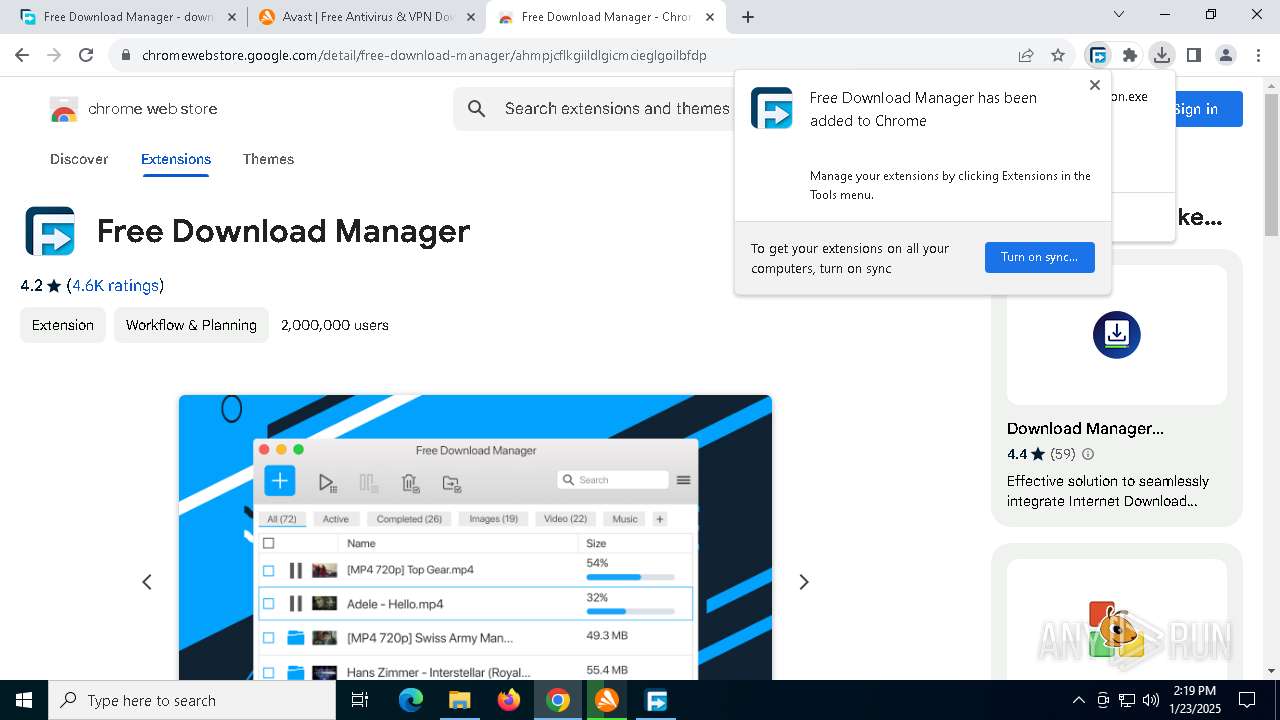
Task: Focus the Search extensions and themes field
Action: 617,108
